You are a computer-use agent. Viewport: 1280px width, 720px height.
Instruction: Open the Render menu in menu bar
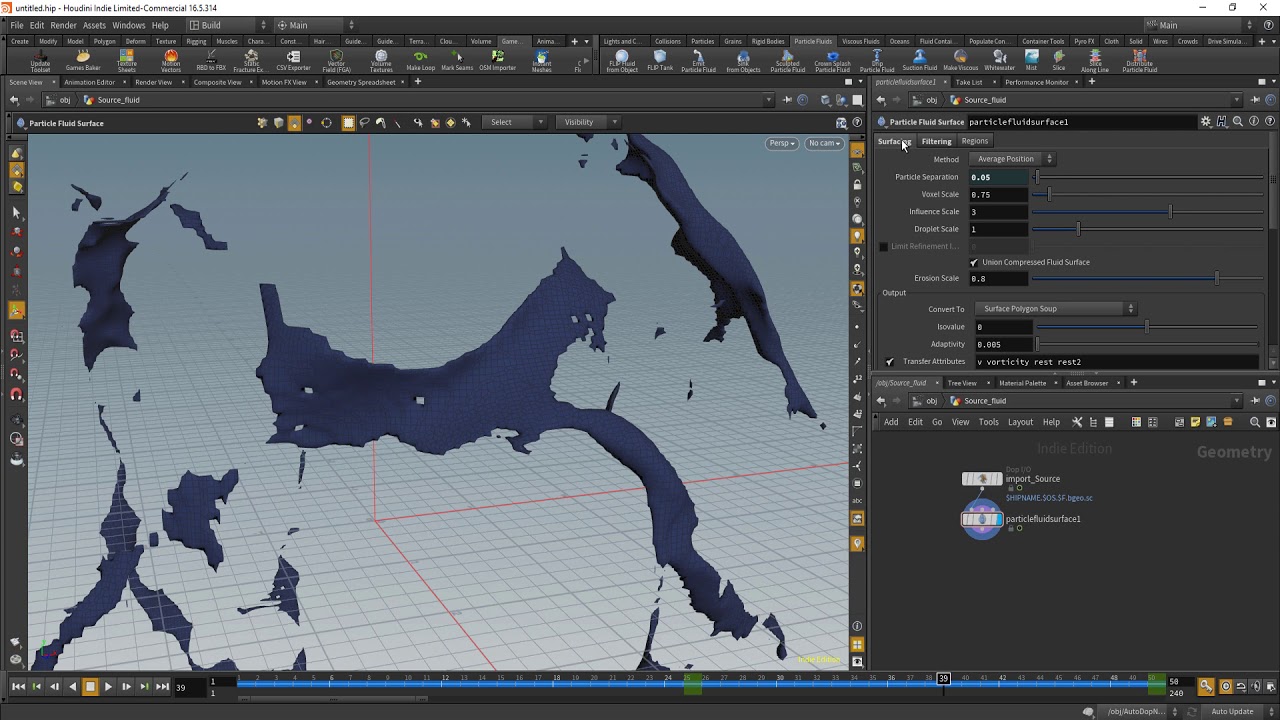(63, 25)
